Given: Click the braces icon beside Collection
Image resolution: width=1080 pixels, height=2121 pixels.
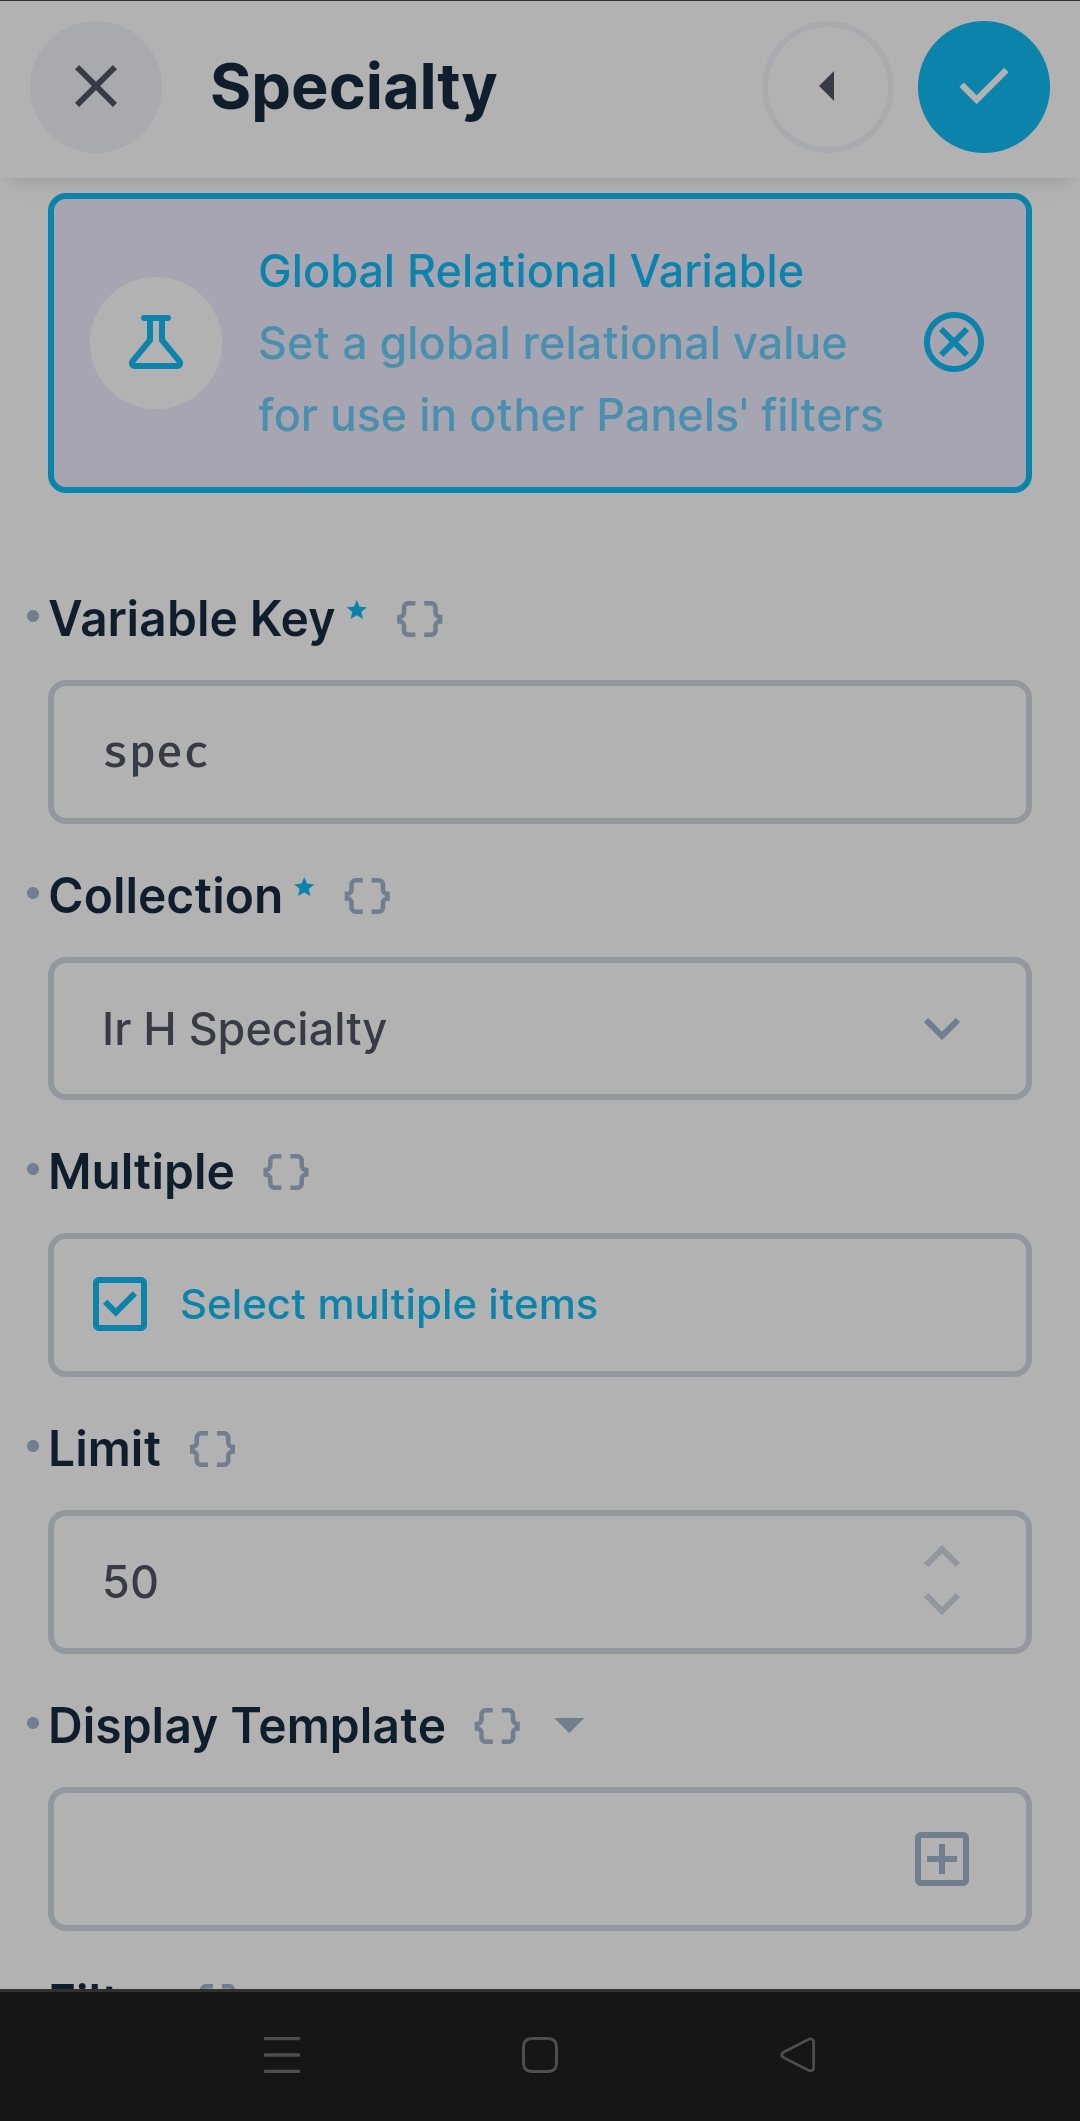Looking at the screenshot, I should tap(368, 897).
